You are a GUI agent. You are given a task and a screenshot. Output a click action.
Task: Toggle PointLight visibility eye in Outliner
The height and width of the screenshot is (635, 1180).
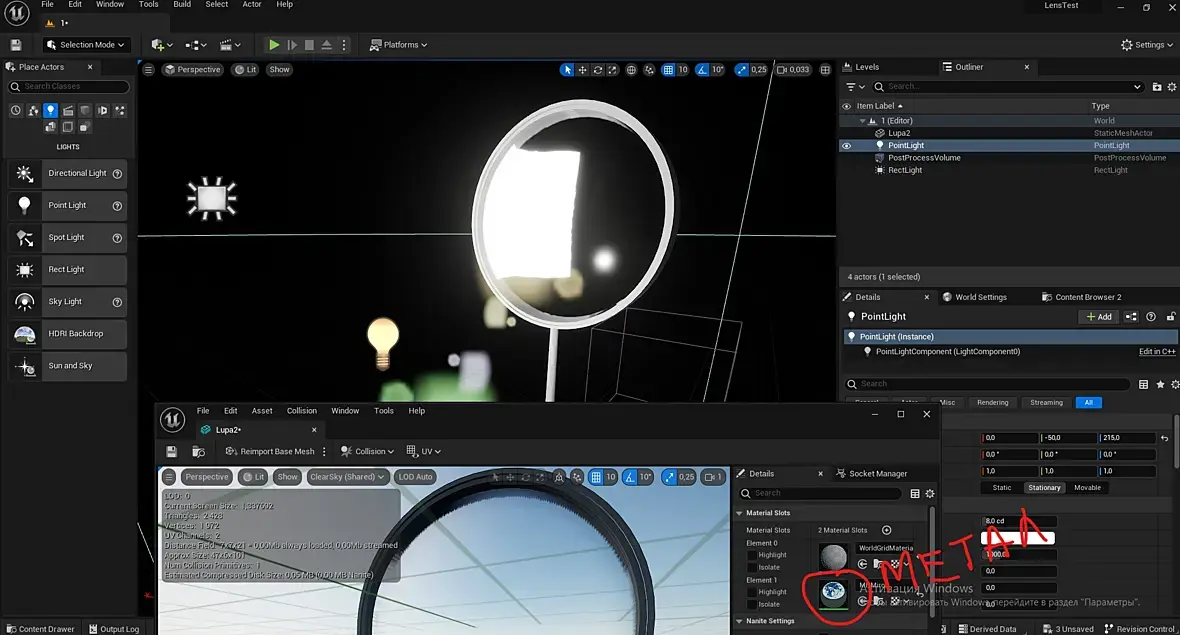tap(847, 146)
